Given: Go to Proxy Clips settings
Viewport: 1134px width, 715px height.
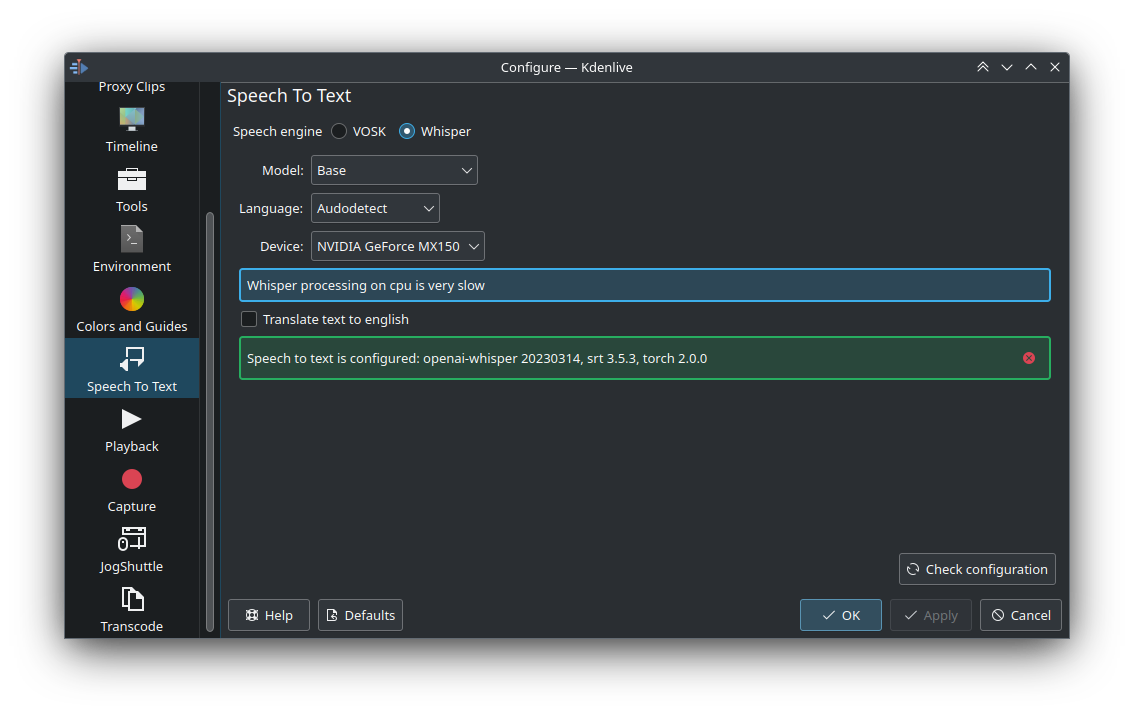Looking at the screenshot, I should [x=132, y=87].
